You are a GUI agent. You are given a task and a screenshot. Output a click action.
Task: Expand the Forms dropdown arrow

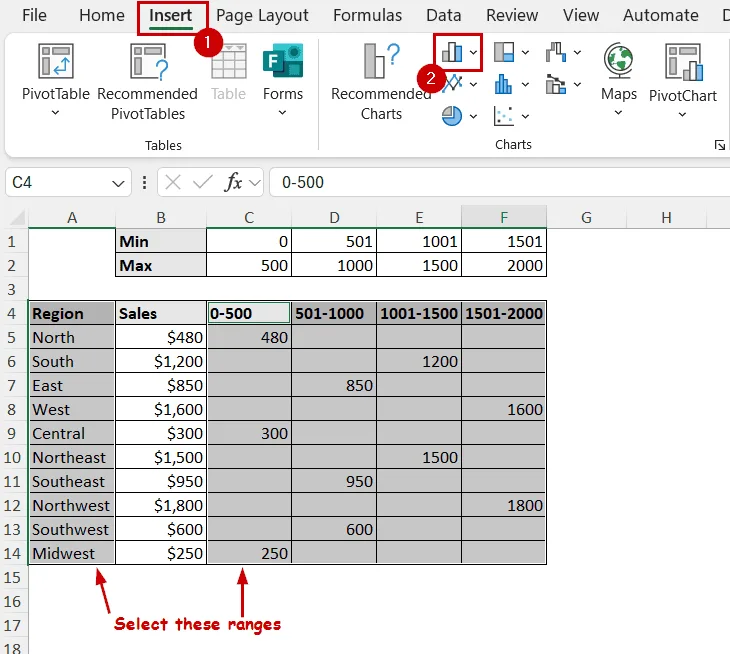(283, 113)
